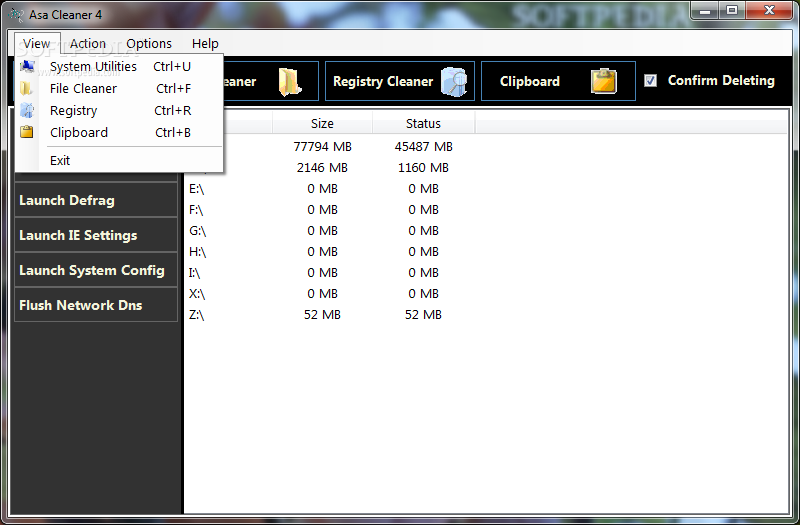Screen dimensions: 800x525
Task: Click the Clipboard toolbar button label
Action: [x=530, y=82]
